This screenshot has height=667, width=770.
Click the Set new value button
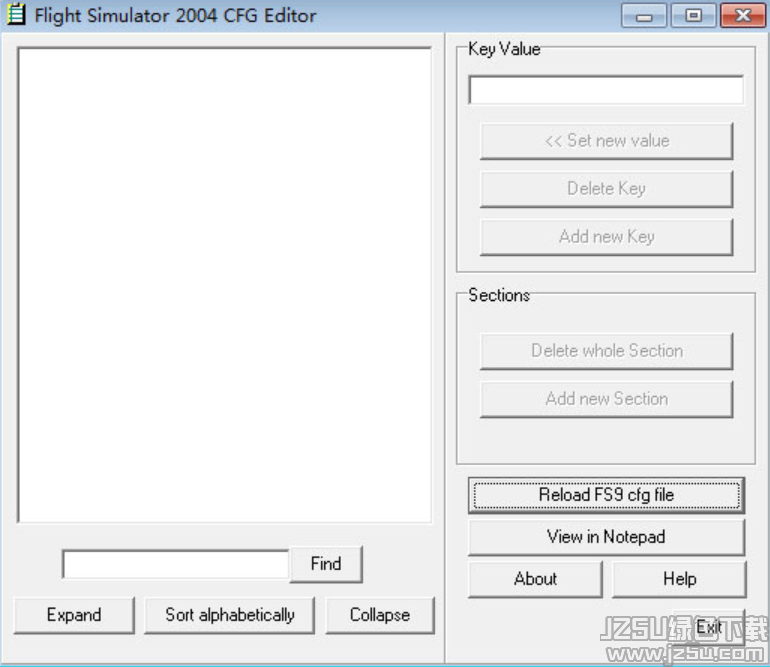606,141
